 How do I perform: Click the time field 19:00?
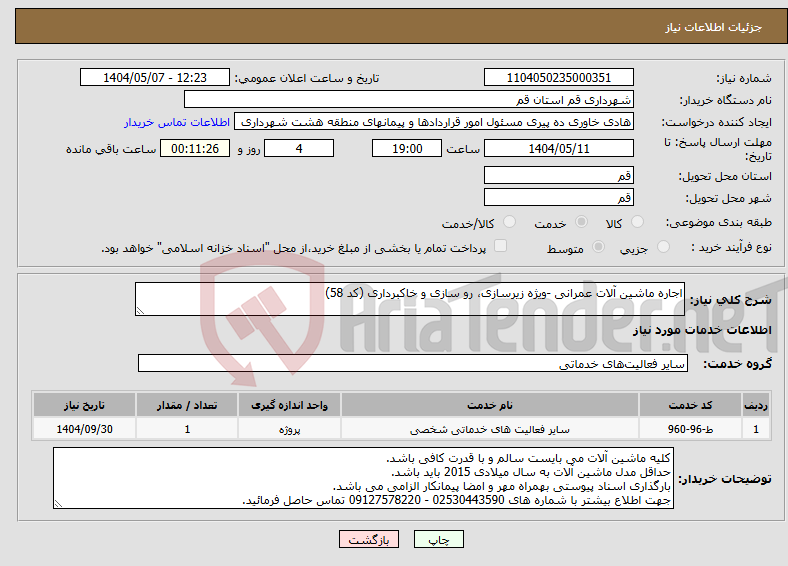pyautogui.click(x=407, y=148)
